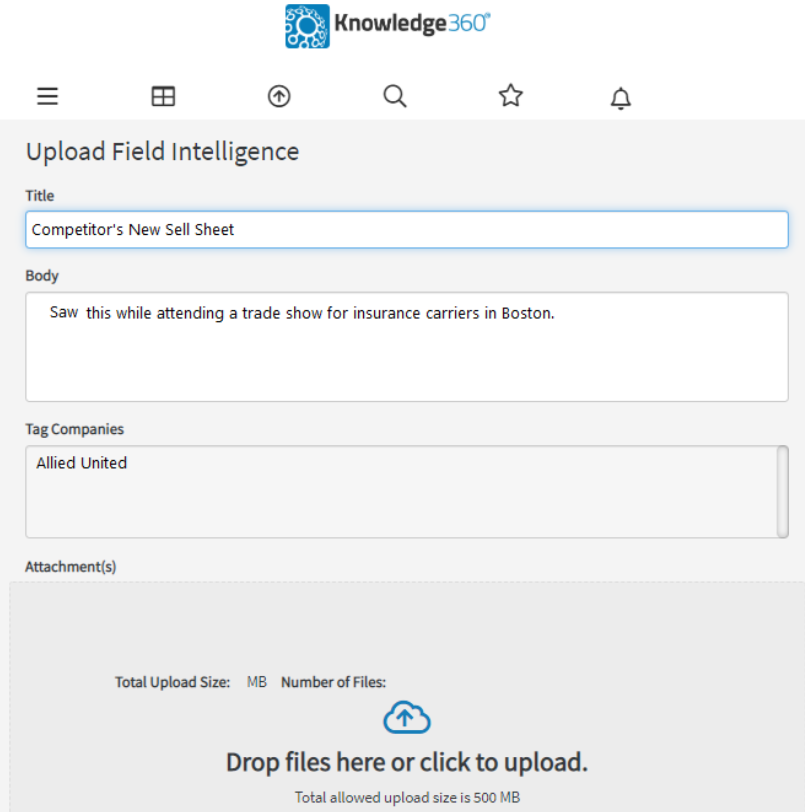Click the 'Attachment(s)' label
805x812 pixels.
[70, 567]
